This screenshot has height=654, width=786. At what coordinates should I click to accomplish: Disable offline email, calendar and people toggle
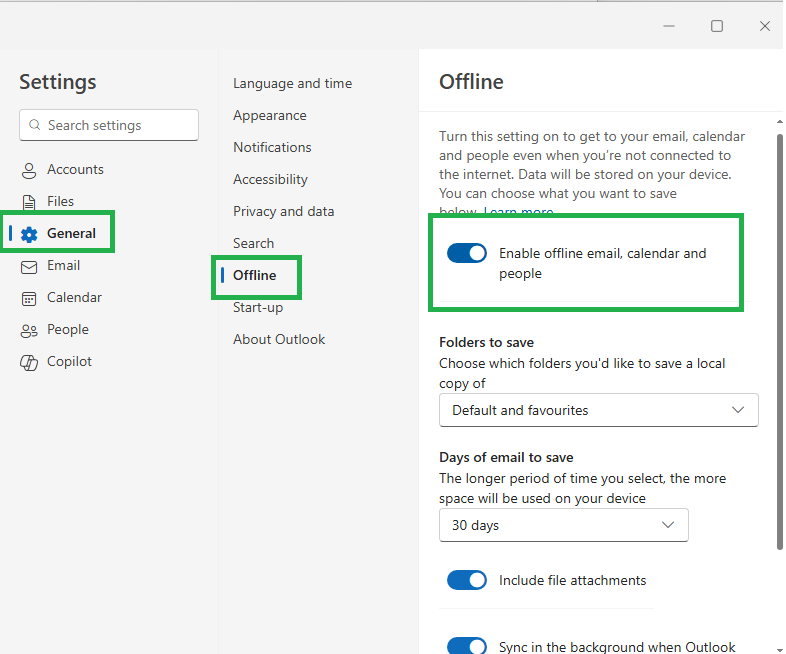(467, 253)
